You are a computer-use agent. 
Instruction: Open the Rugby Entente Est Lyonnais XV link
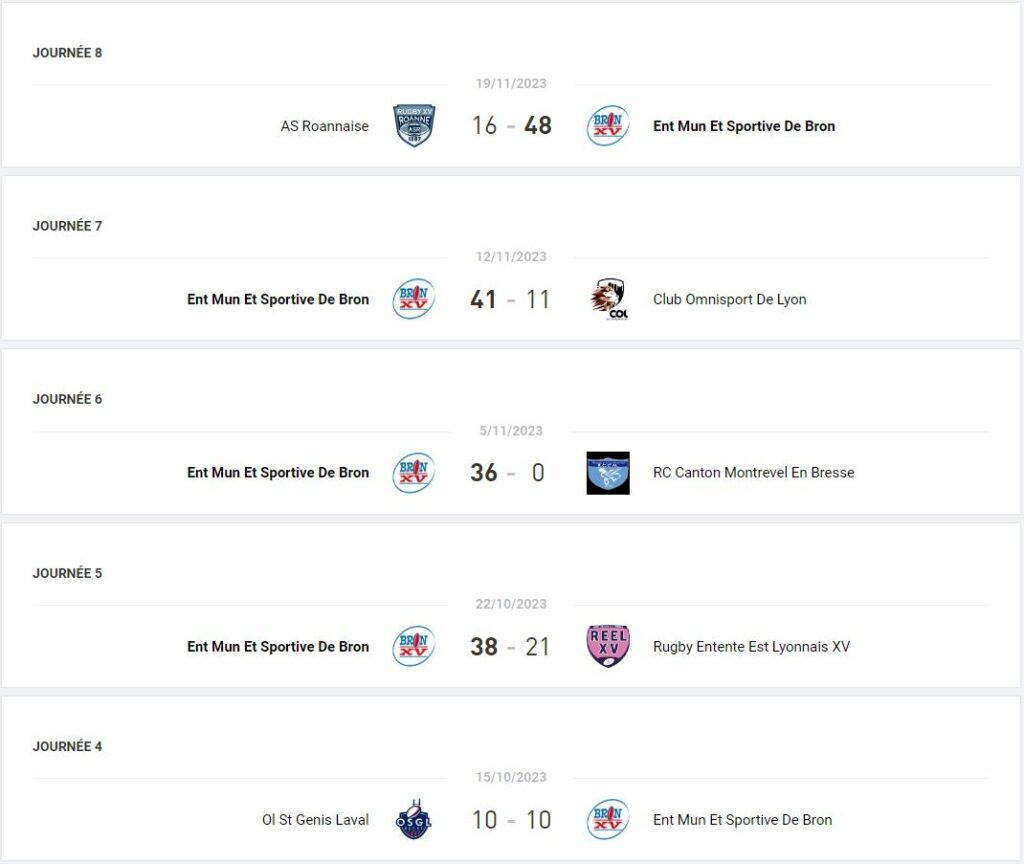[x=751, y=647]
